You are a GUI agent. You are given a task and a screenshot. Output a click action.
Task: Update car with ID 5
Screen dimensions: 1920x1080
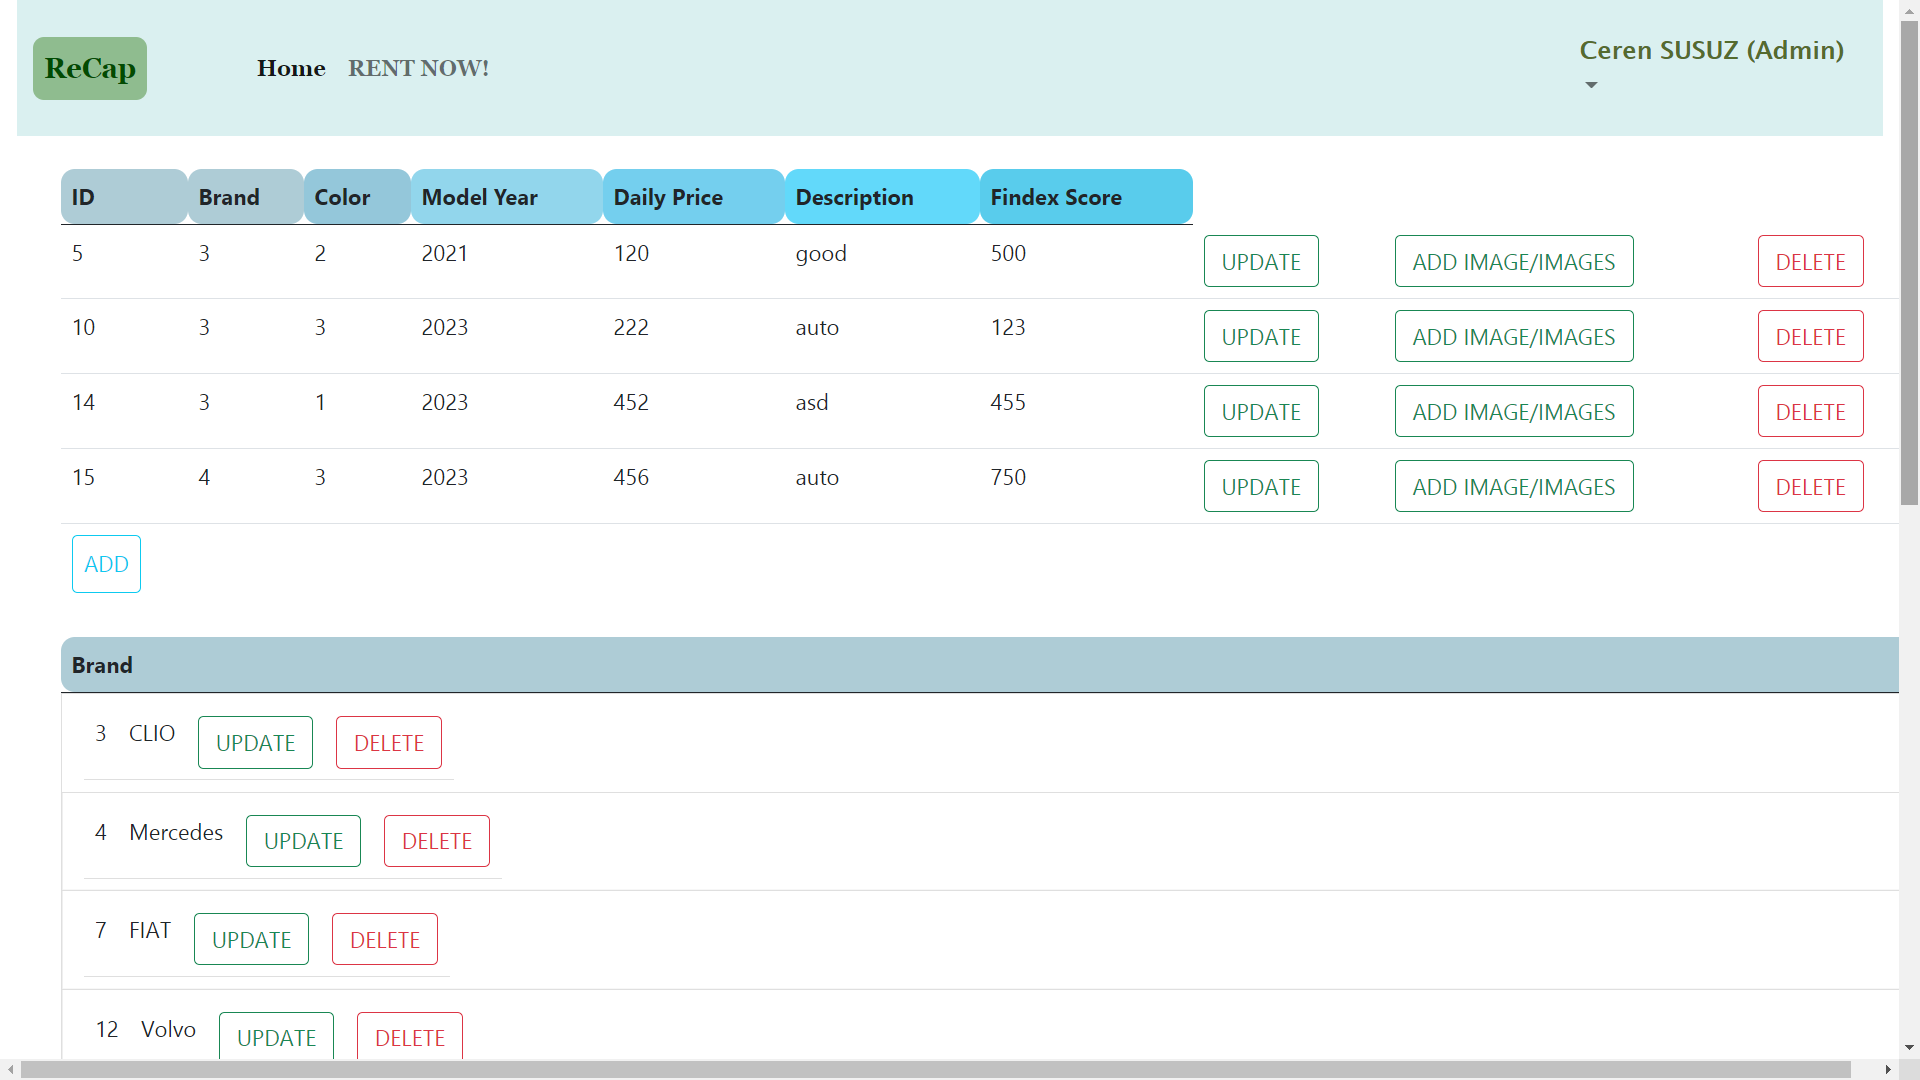coord(1260,262)
